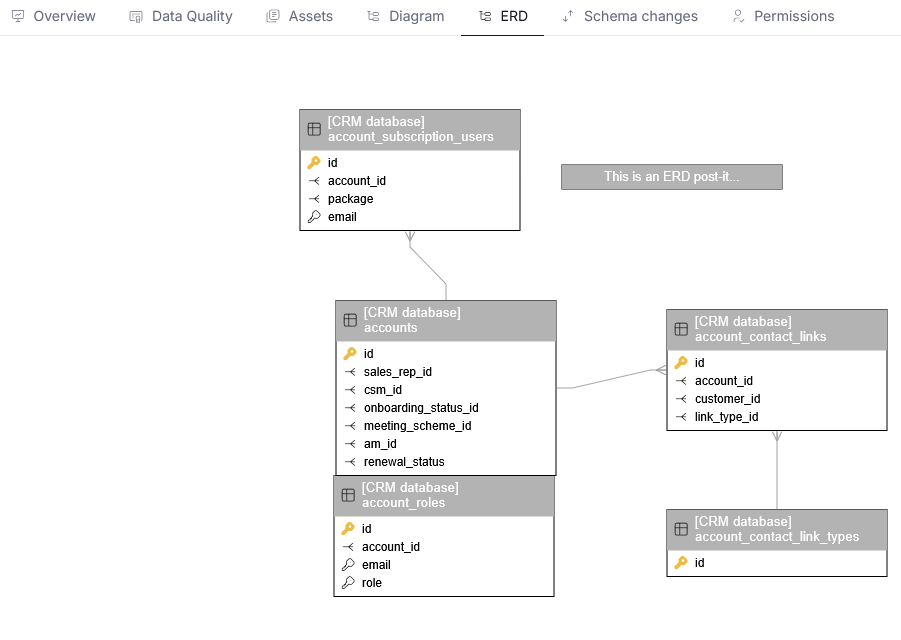Click the table icon of account_contact_link_types
The height and width of the screenshot is (640, 901).
tap(681, 529)
